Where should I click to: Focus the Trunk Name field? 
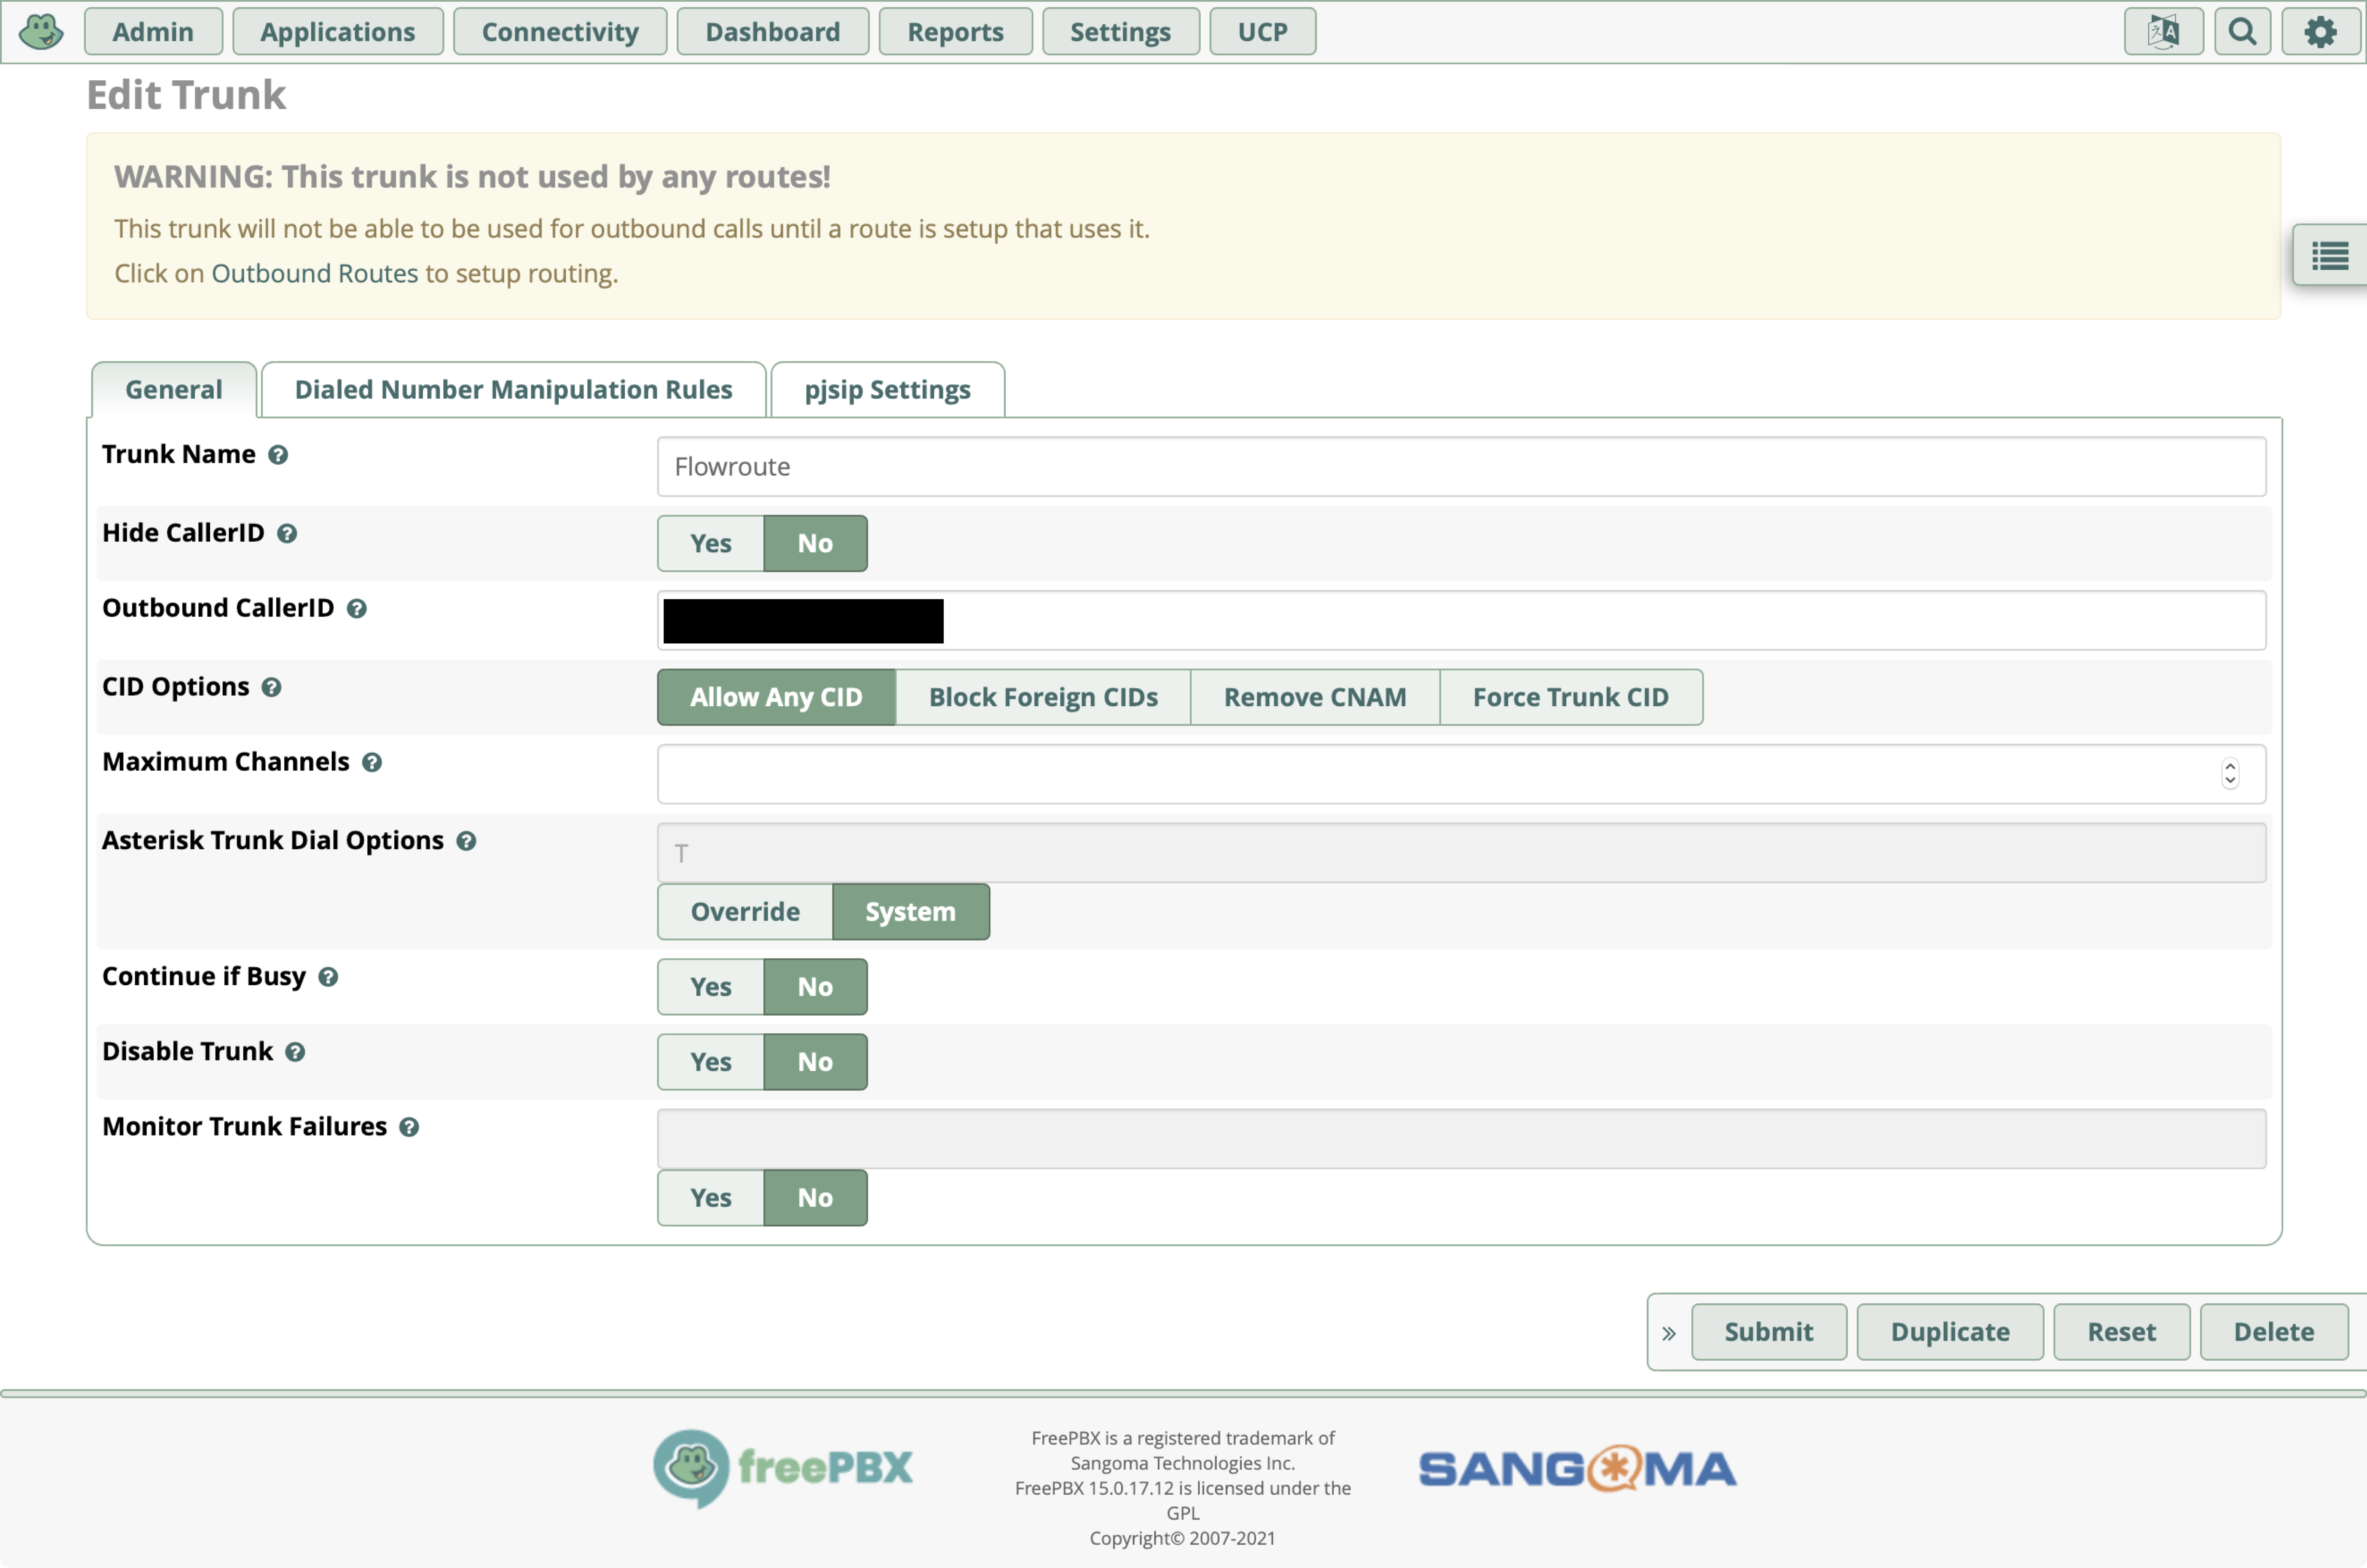coord(1461,466)
